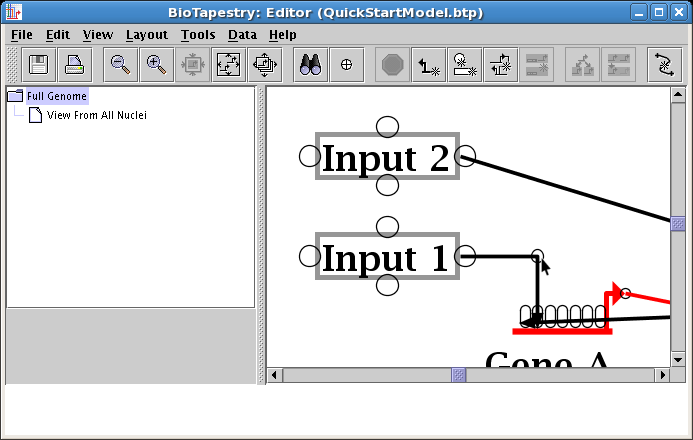Click the Input 2 node box
This screenshot has width=693, height=440.
point(386,157)
